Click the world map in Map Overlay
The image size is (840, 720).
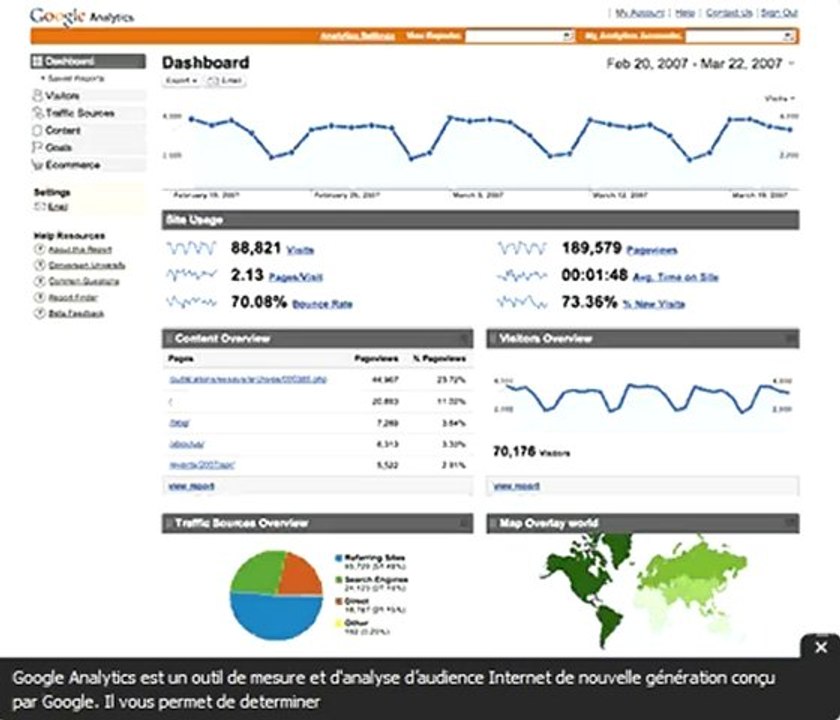pyautogui.click(x=643, y=589)
